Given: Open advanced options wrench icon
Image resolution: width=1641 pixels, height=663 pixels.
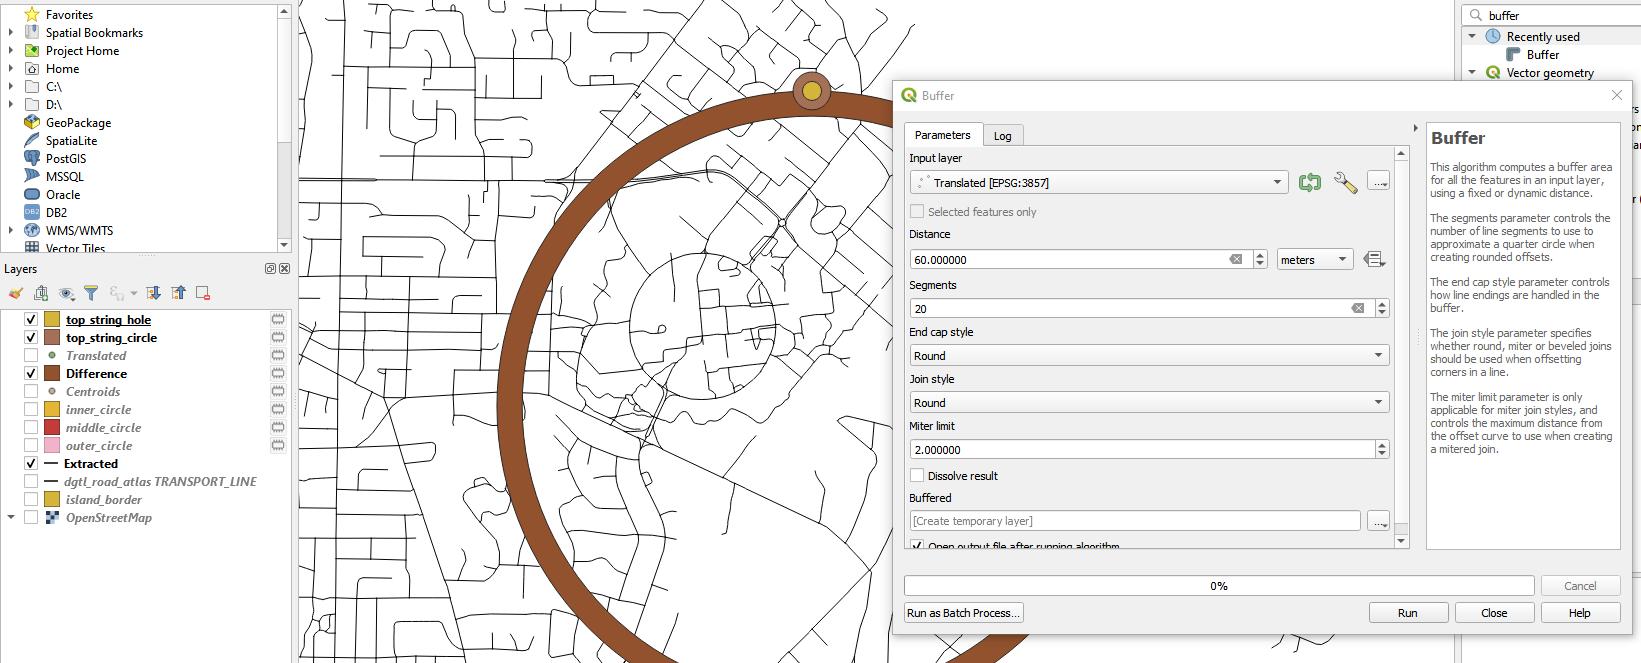Looking at the screenshot, I should point(1345,182).
